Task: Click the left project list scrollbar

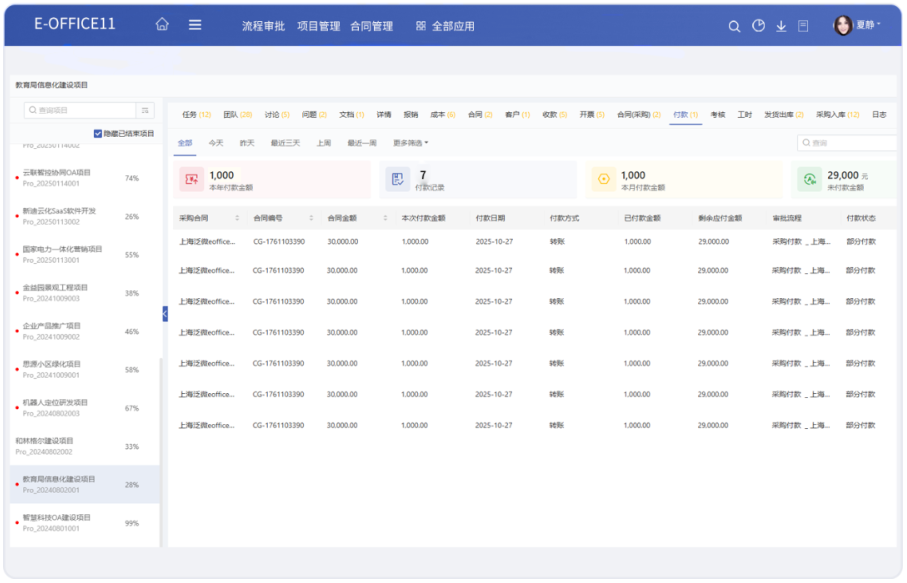Action: point(161,450)
